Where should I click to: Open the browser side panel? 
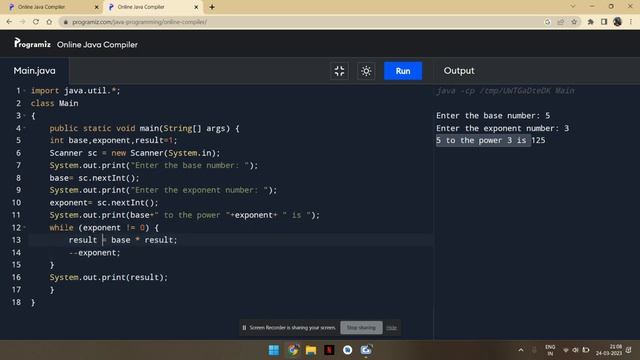[604, 22]
